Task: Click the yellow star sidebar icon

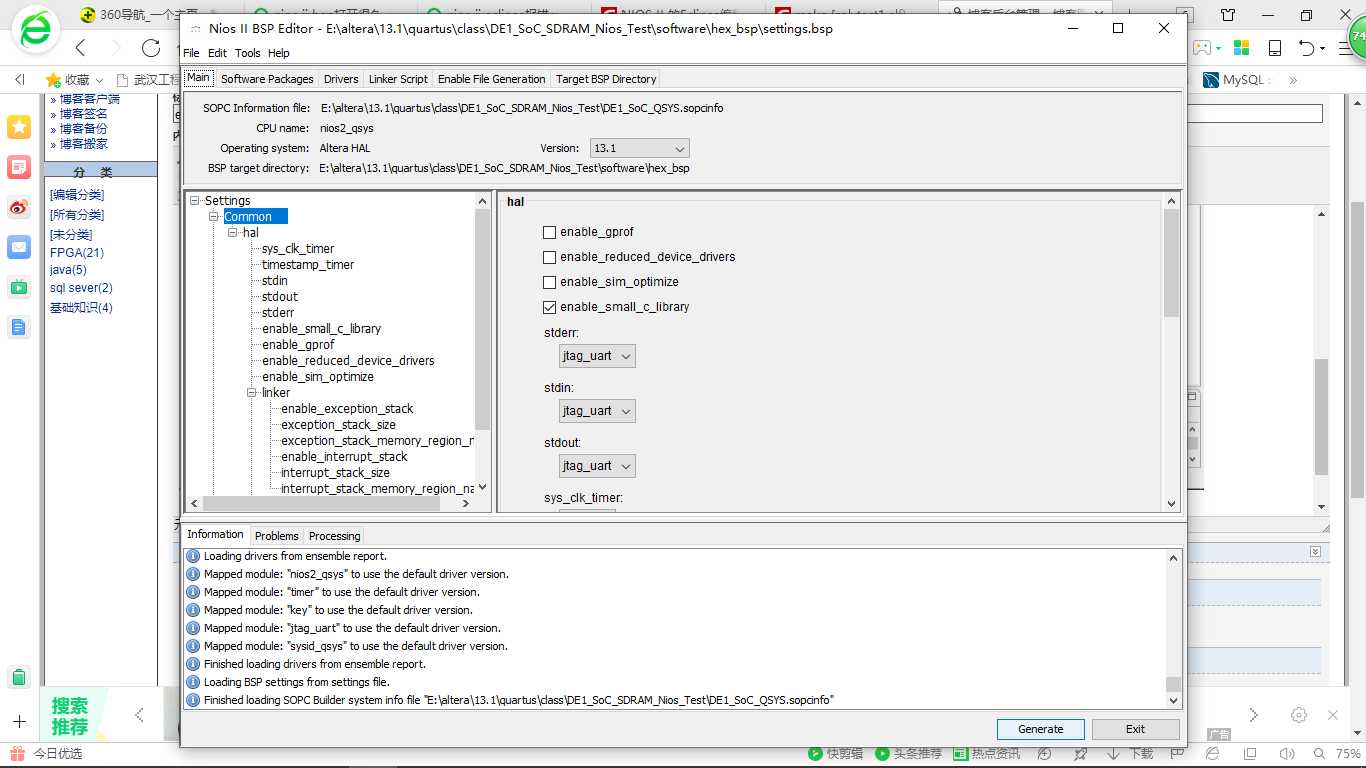Action: point(19,127)
